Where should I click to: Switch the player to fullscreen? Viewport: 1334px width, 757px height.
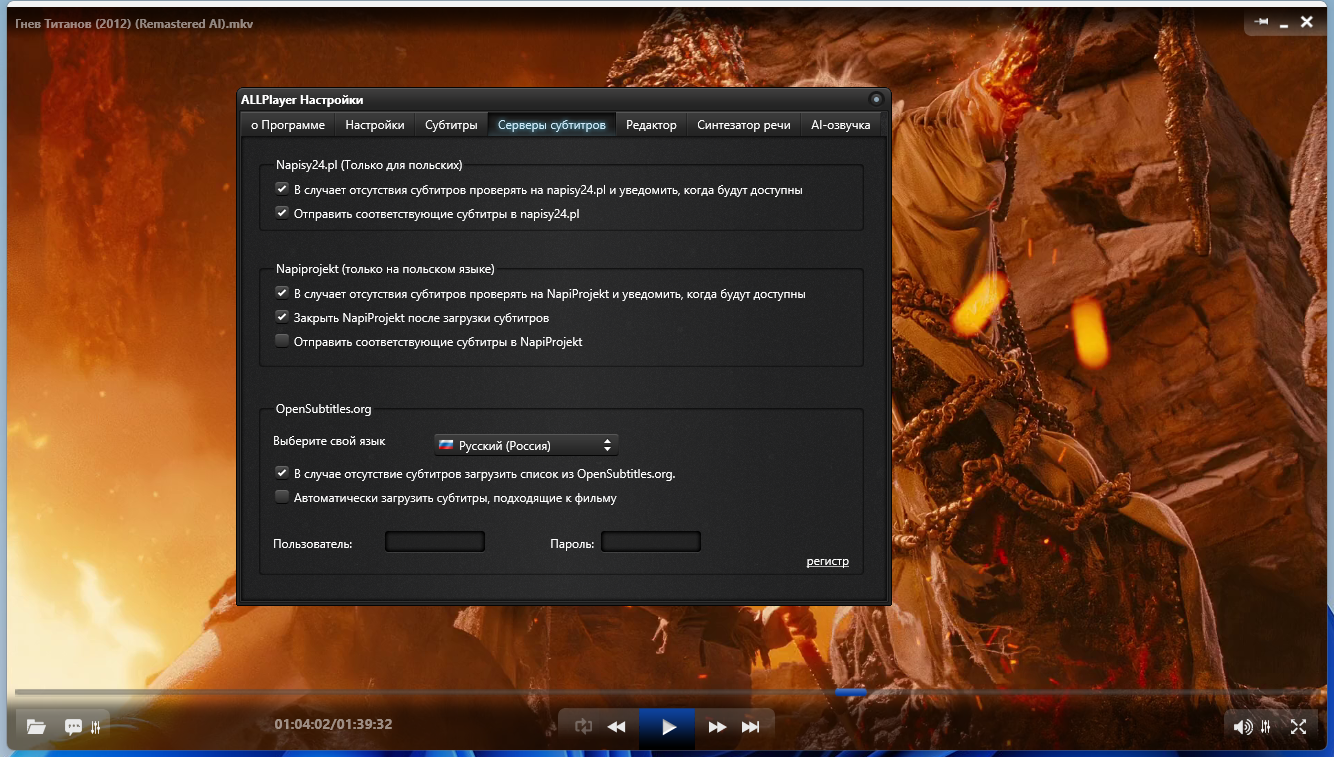pos(1298,727)
